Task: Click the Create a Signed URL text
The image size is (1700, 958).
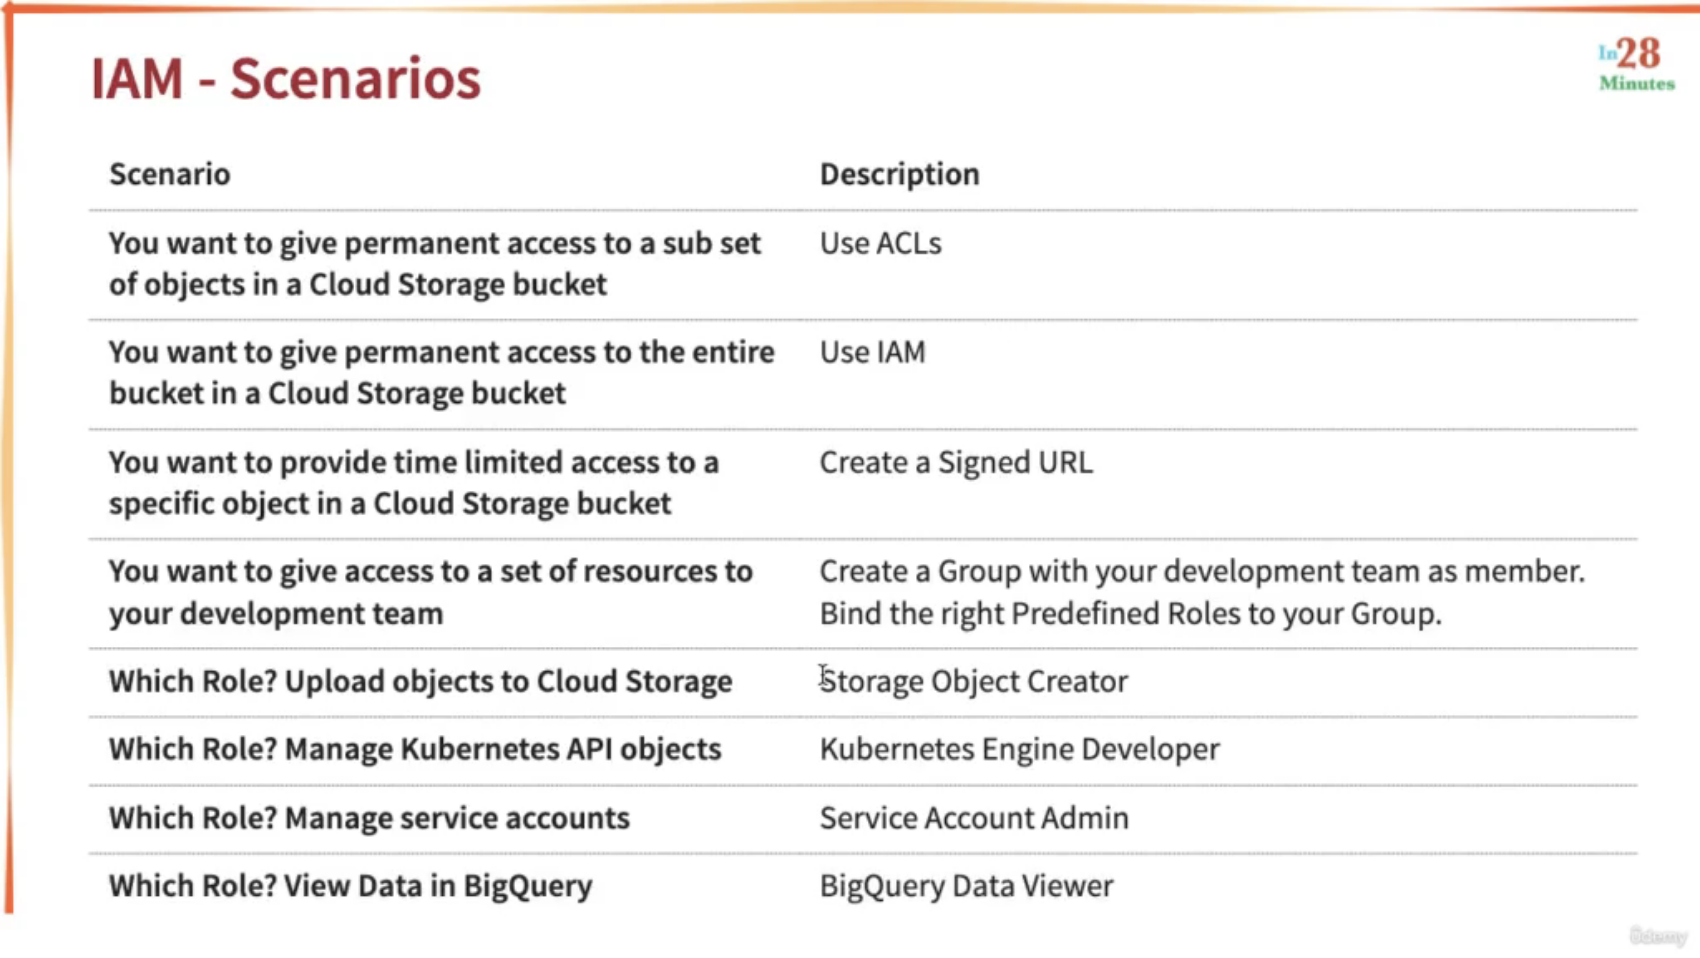Action: (956, 462)
